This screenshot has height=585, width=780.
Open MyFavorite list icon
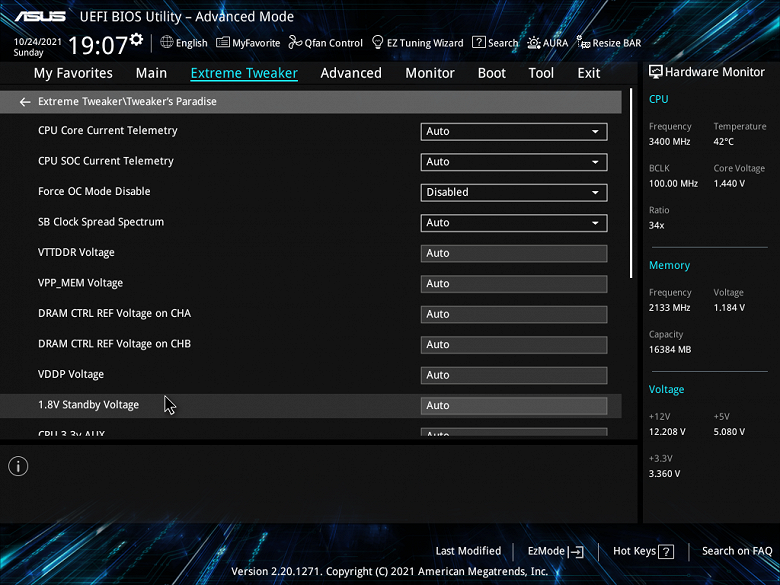pyautogui.click(x=222, y=42)
